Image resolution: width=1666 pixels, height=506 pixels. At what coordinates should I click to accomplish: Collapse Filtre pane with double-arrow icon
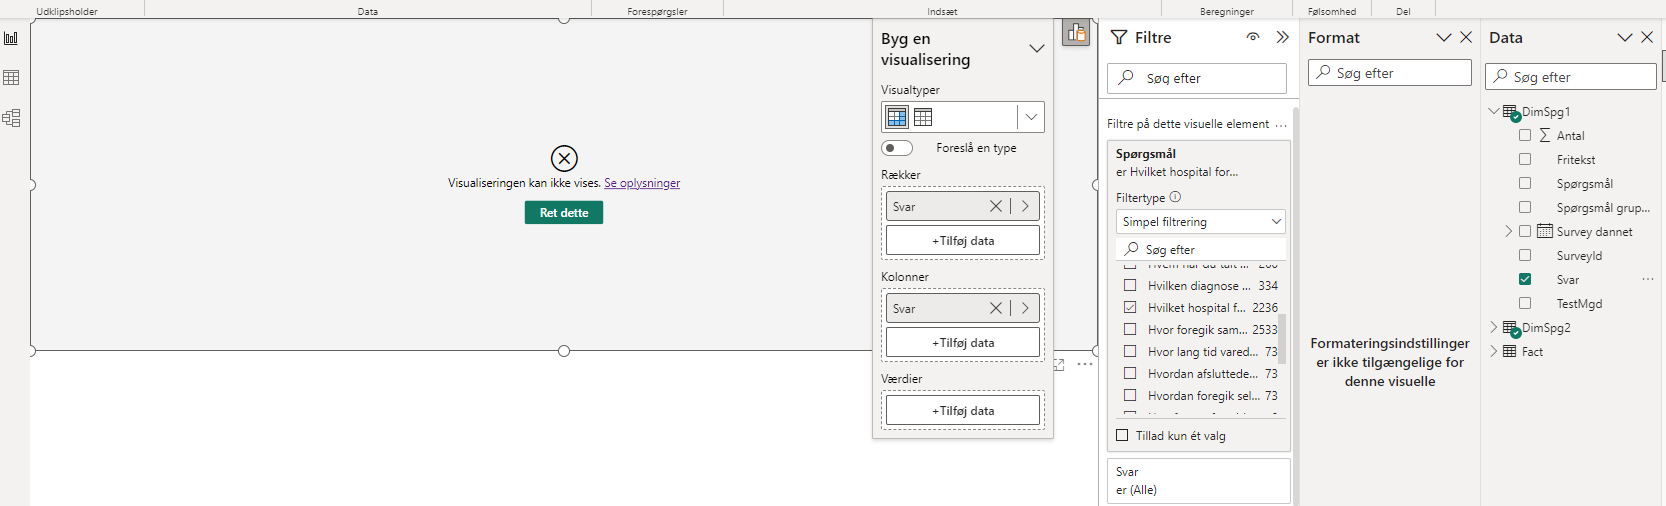pyautogui.click(x=1282, y=37)
